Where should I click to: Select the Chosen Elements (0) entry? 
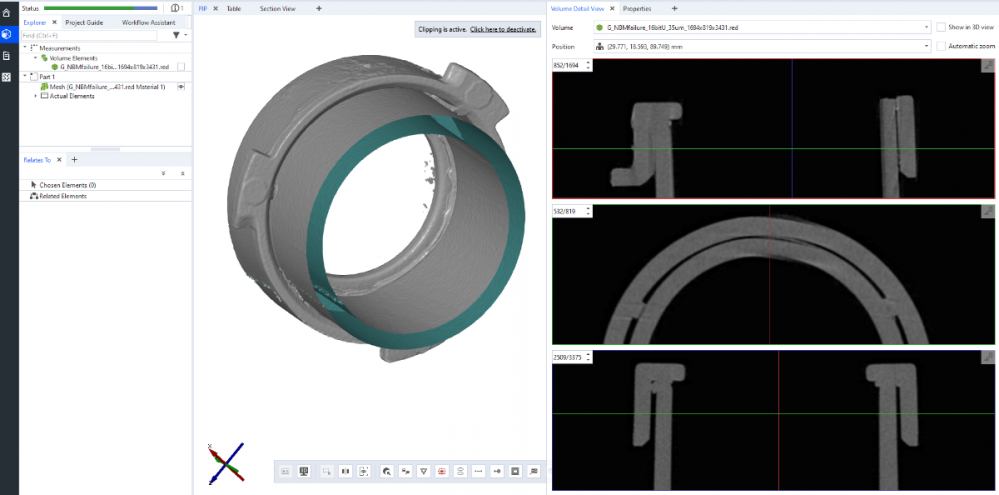point(67,185)
